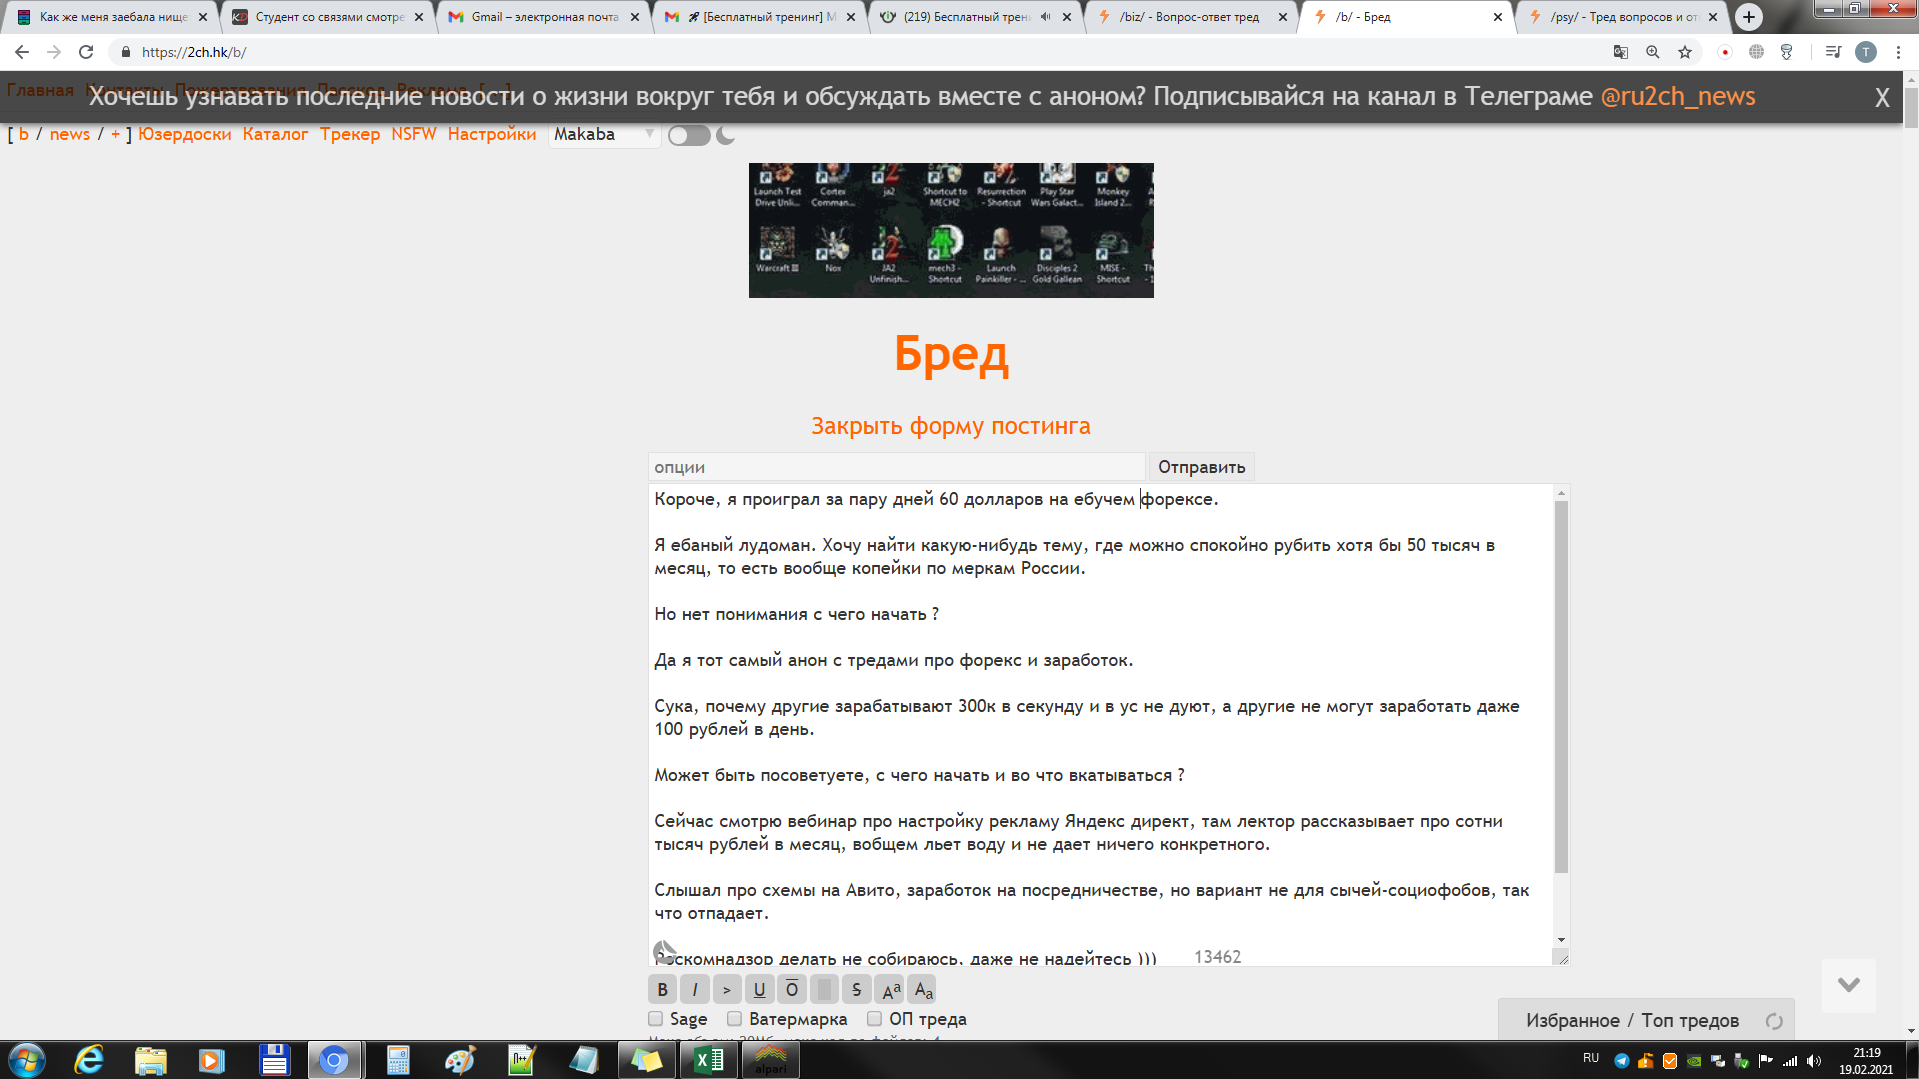The image size is (1919, 1079).
Task: Click the scroll-down chevron button
Action: [1849, 985]
